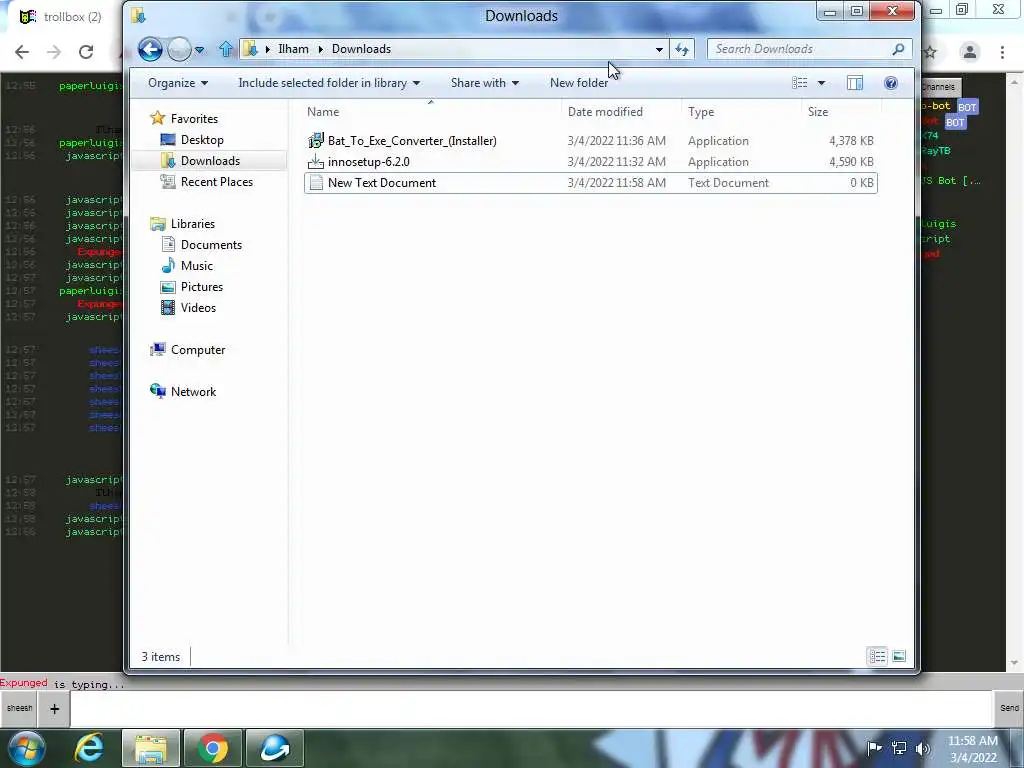The image size is (1024, 768).
Task: Click the Bat_To_Exe_Converter installer icon
Action: tap(316, 140)
